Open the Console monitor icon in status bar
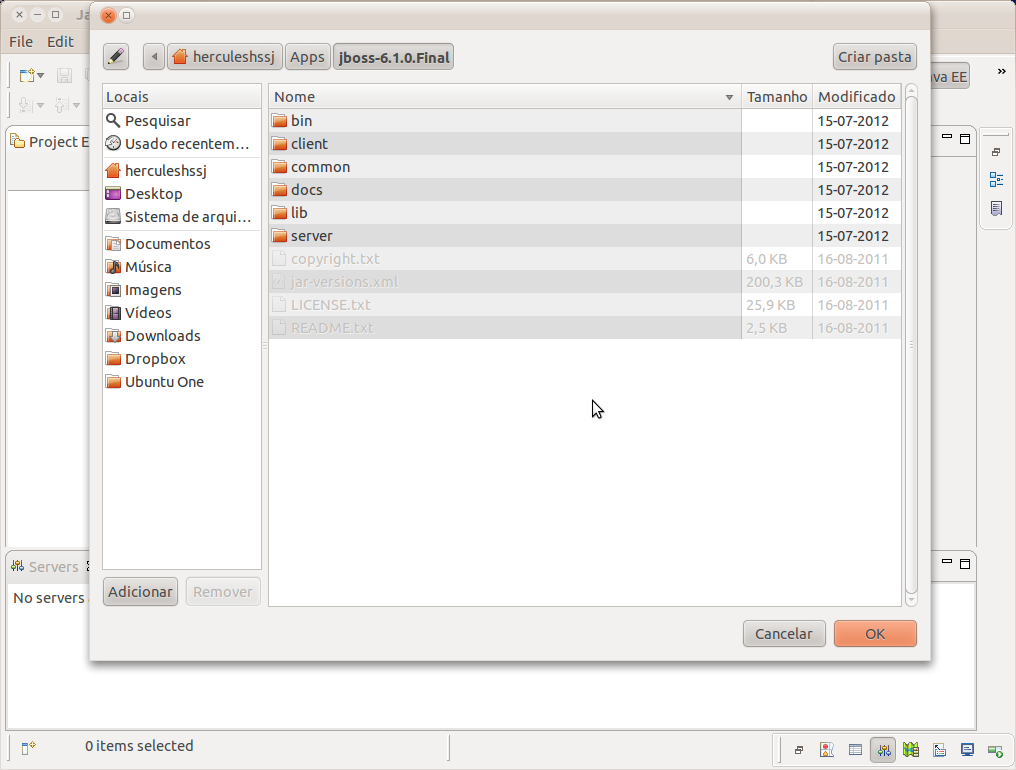Viewport: 1016px width, 770px height. [x=967, y=749]
